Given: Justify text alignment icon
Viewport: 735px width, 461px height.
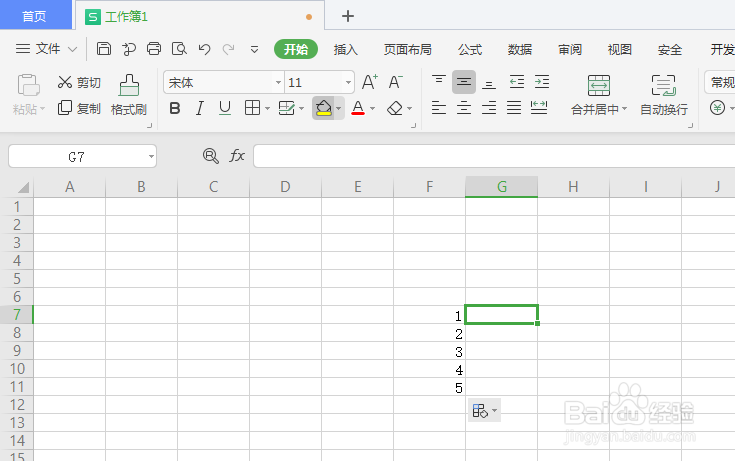Looking at the screenshot, I should (514, 108).
